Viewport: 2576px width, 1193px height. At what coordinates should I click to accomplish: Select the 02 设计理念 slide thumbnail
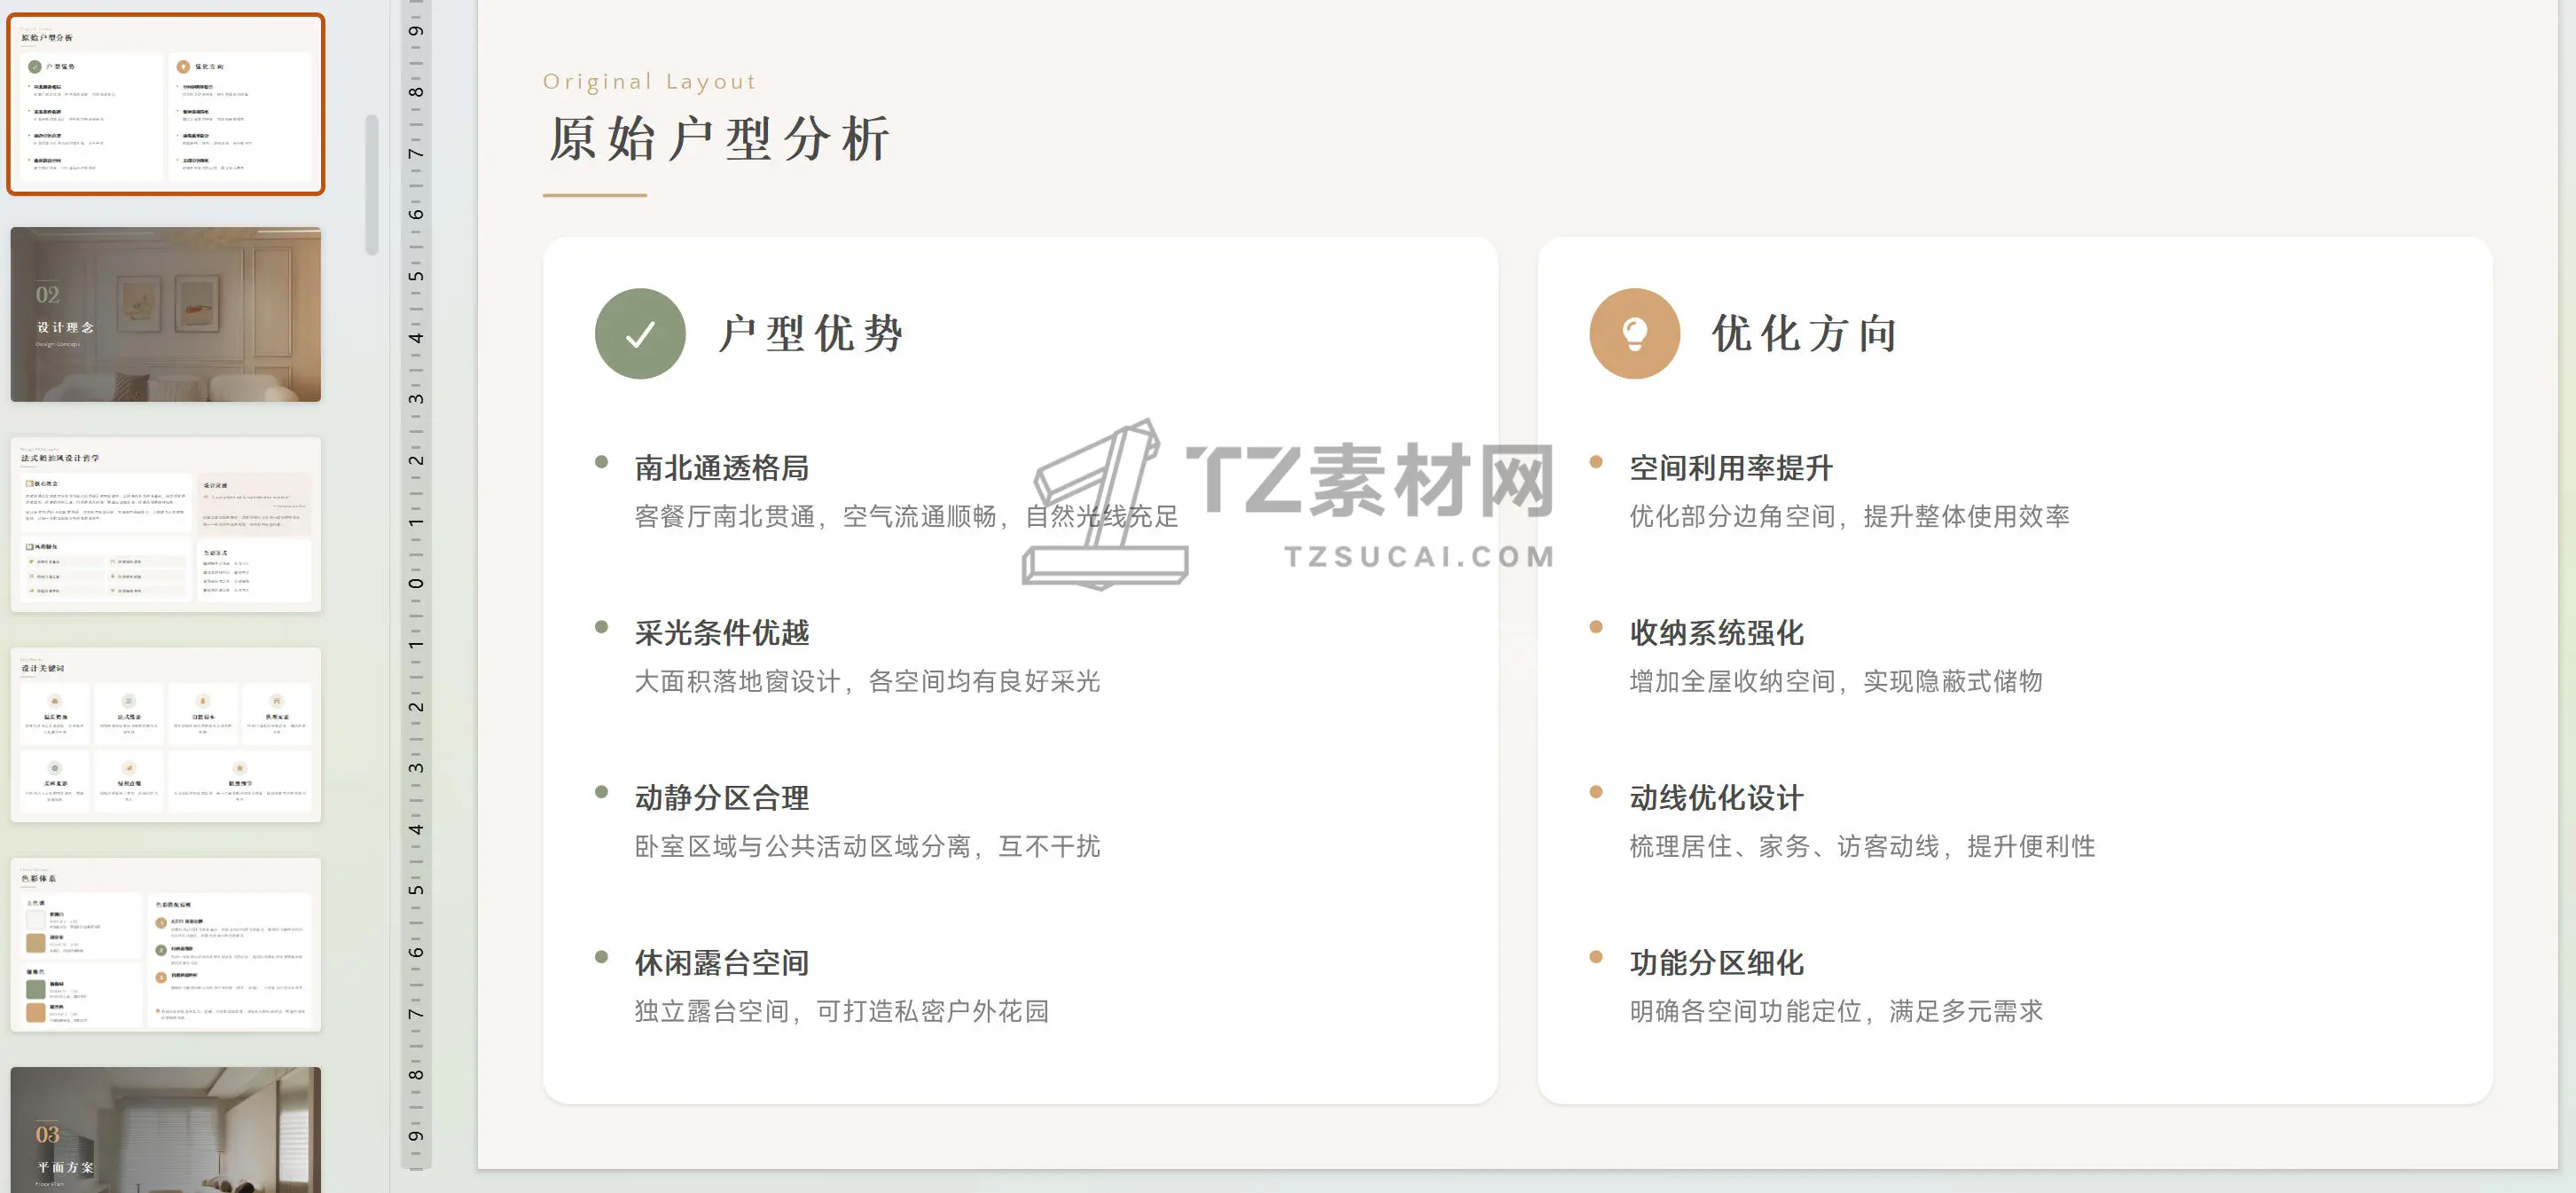(166, 315)
